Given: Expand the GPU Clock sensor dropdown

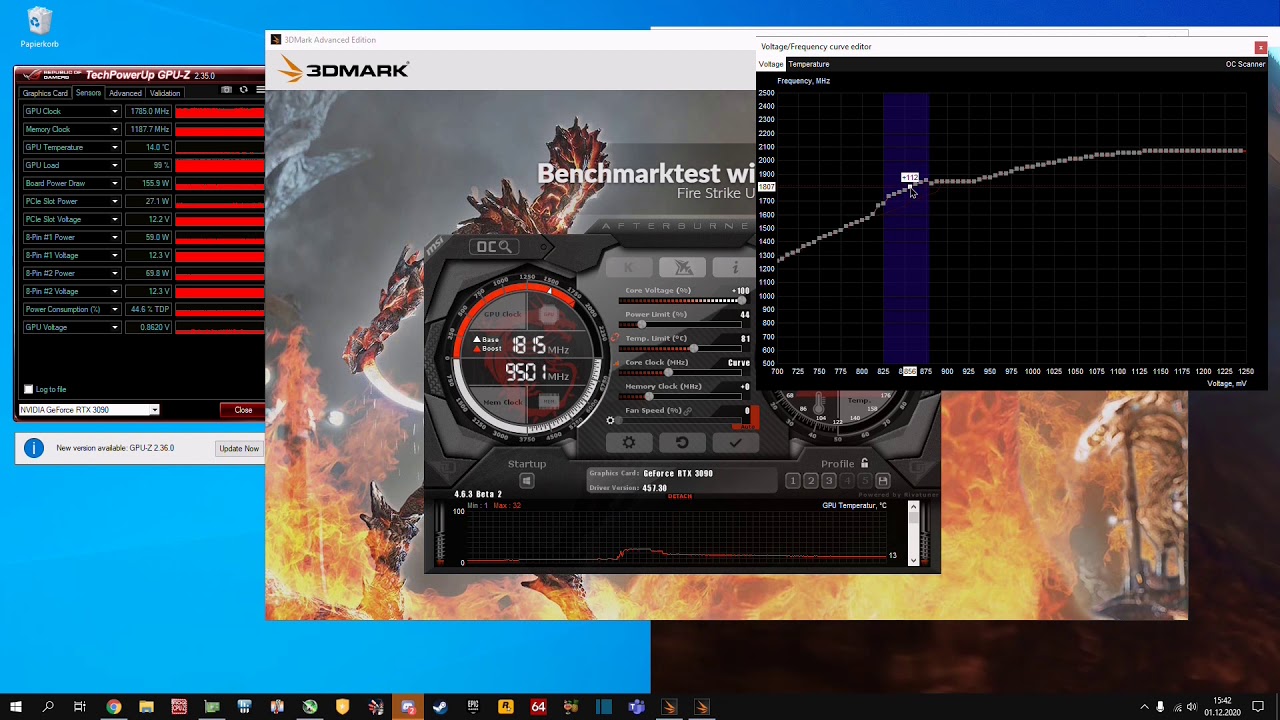Looking at the screenshot, I should (x=115, y=111).
